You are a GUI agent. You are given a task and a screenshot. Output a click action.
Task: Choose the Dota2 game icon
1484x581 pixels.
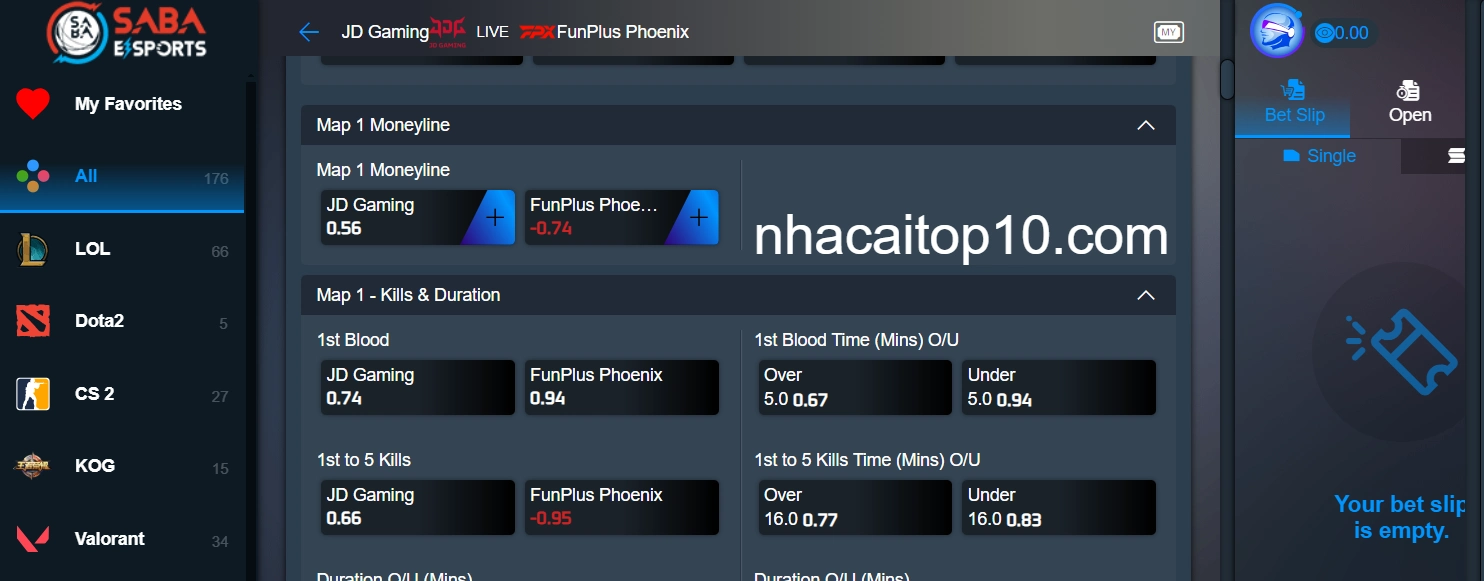(x=32, y=321)
